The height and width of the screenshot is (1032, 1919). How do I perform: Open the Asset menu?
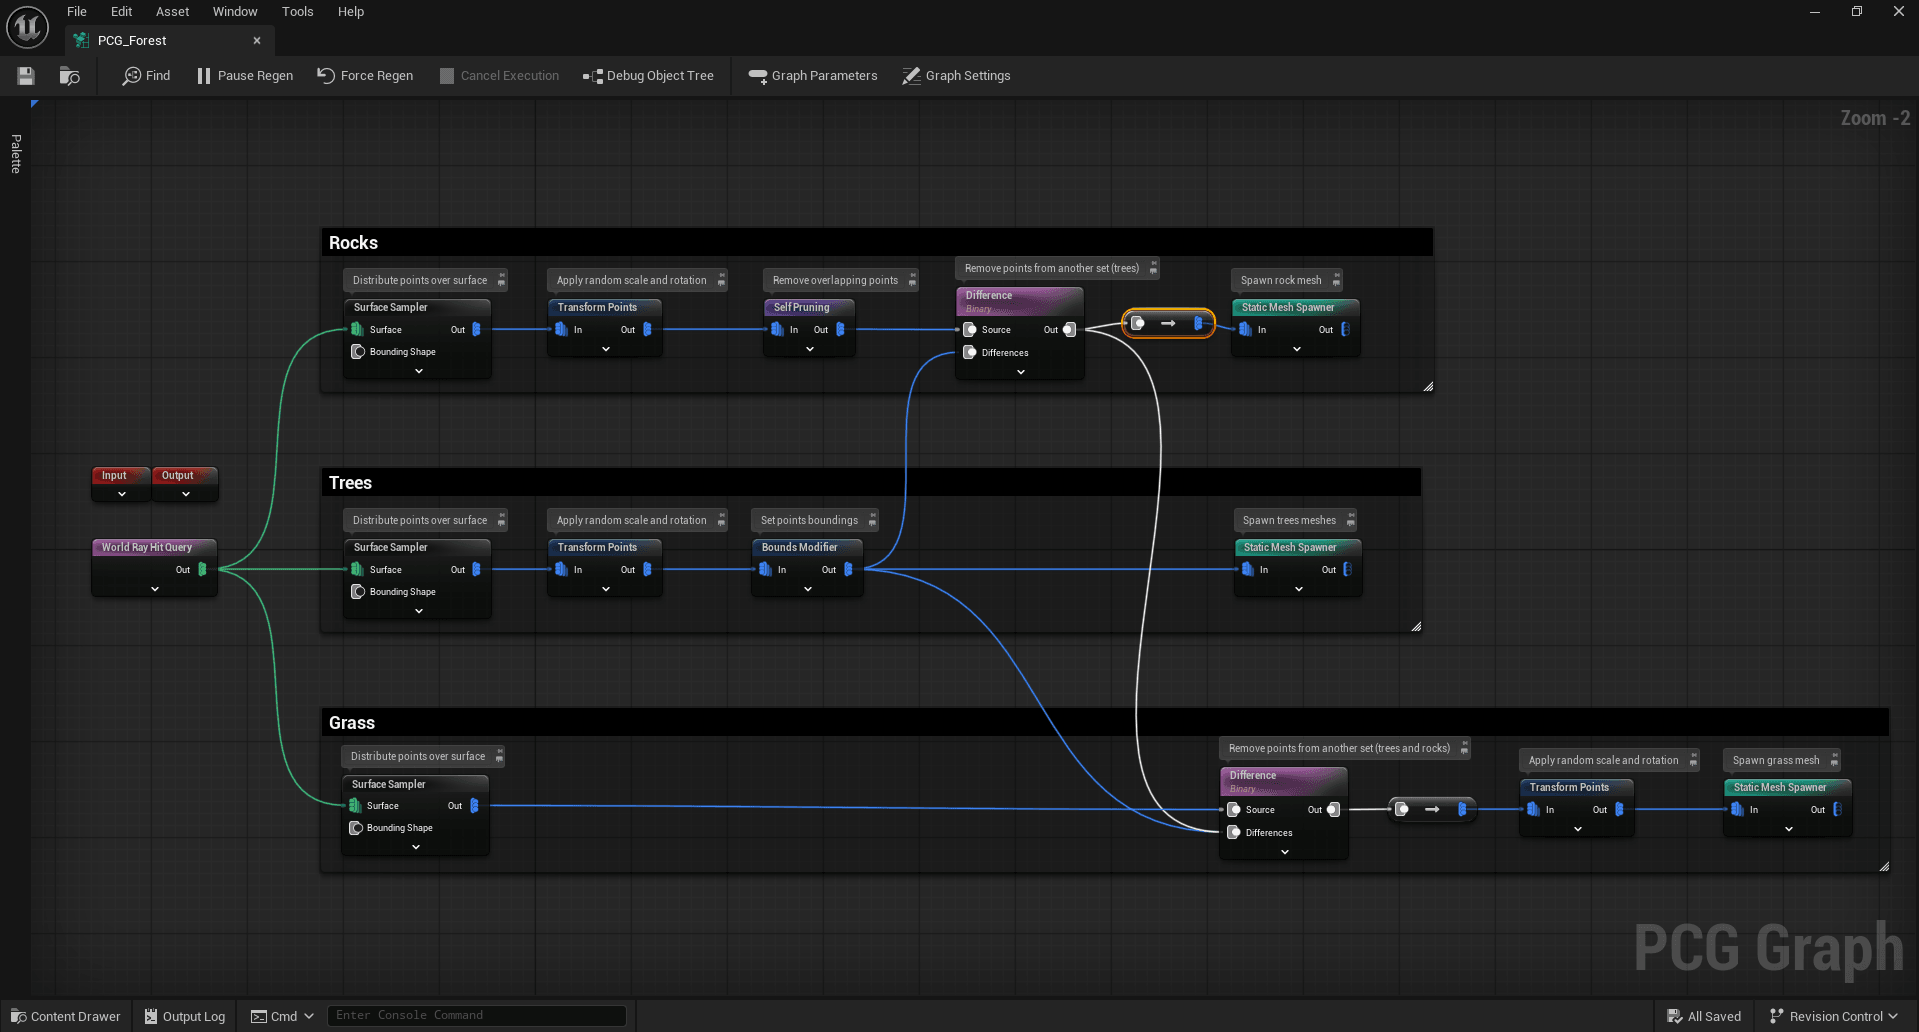click(172, 12)
